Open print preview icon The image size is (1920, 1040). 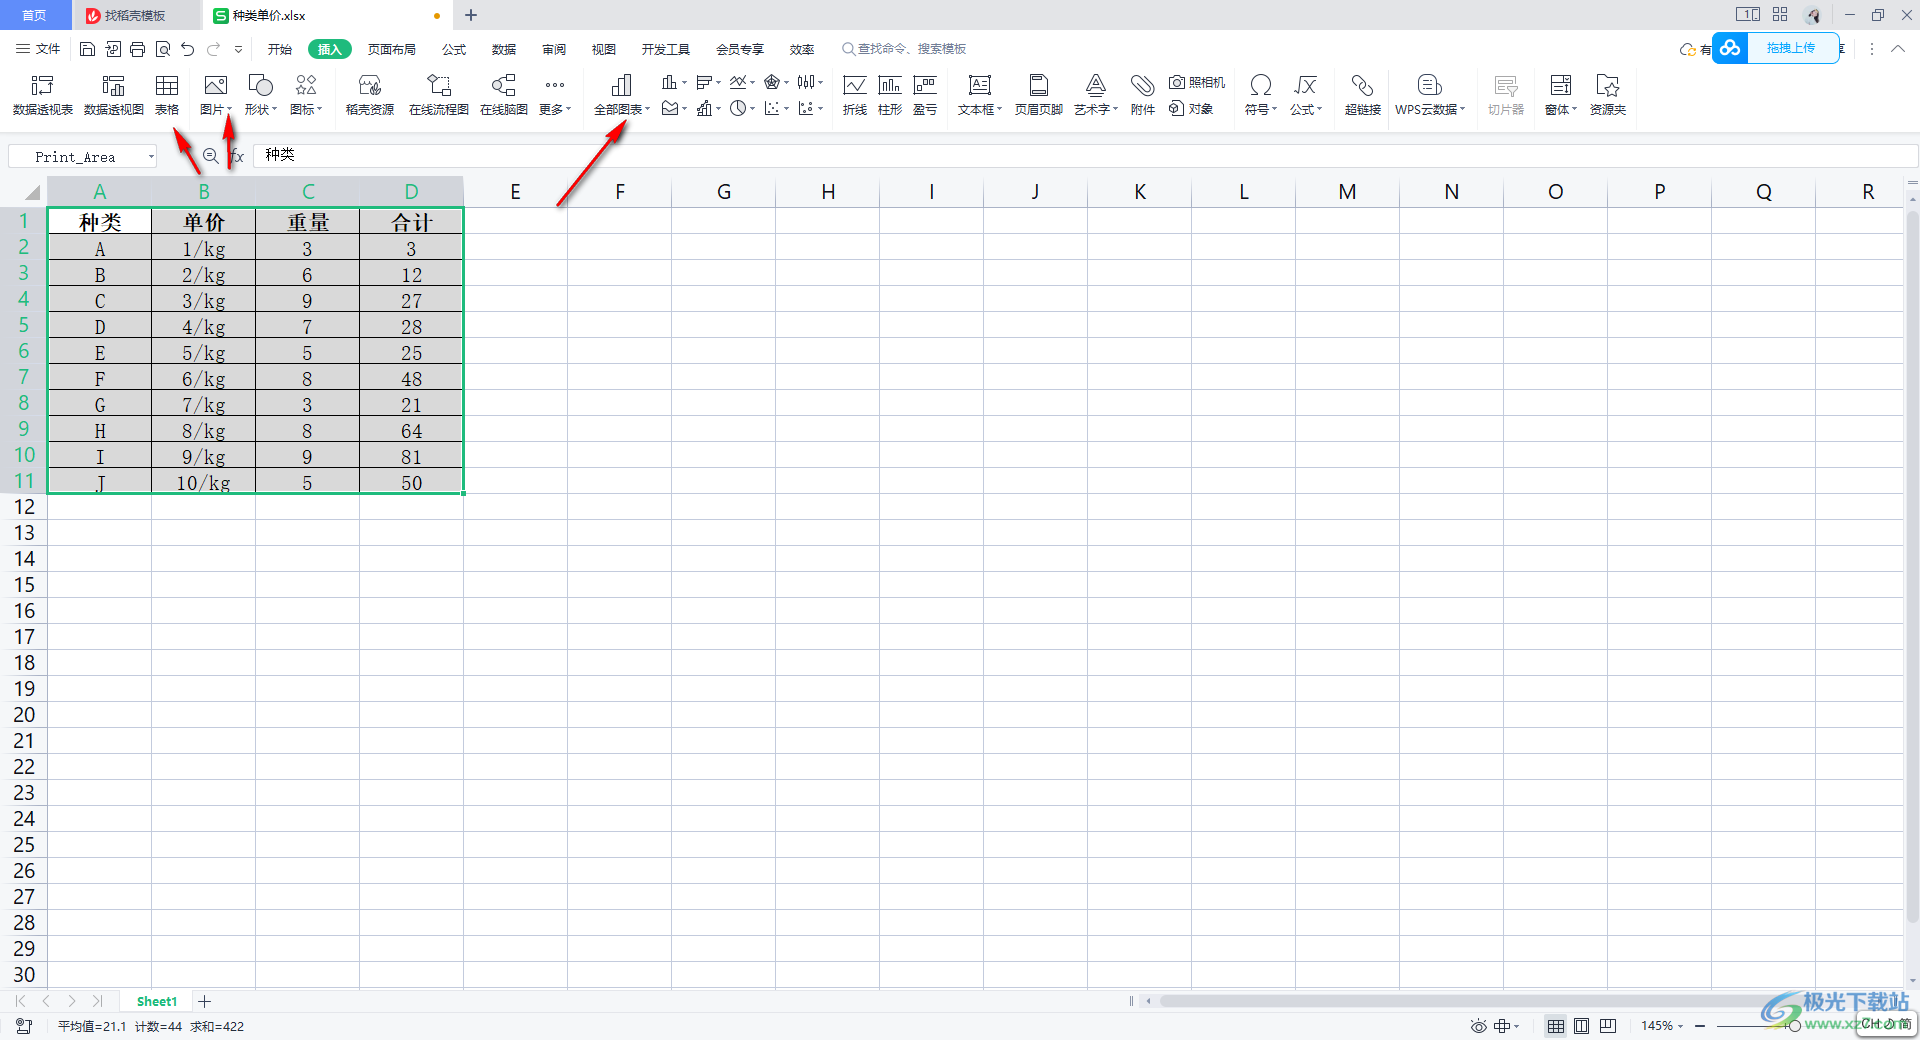(163, 49)
